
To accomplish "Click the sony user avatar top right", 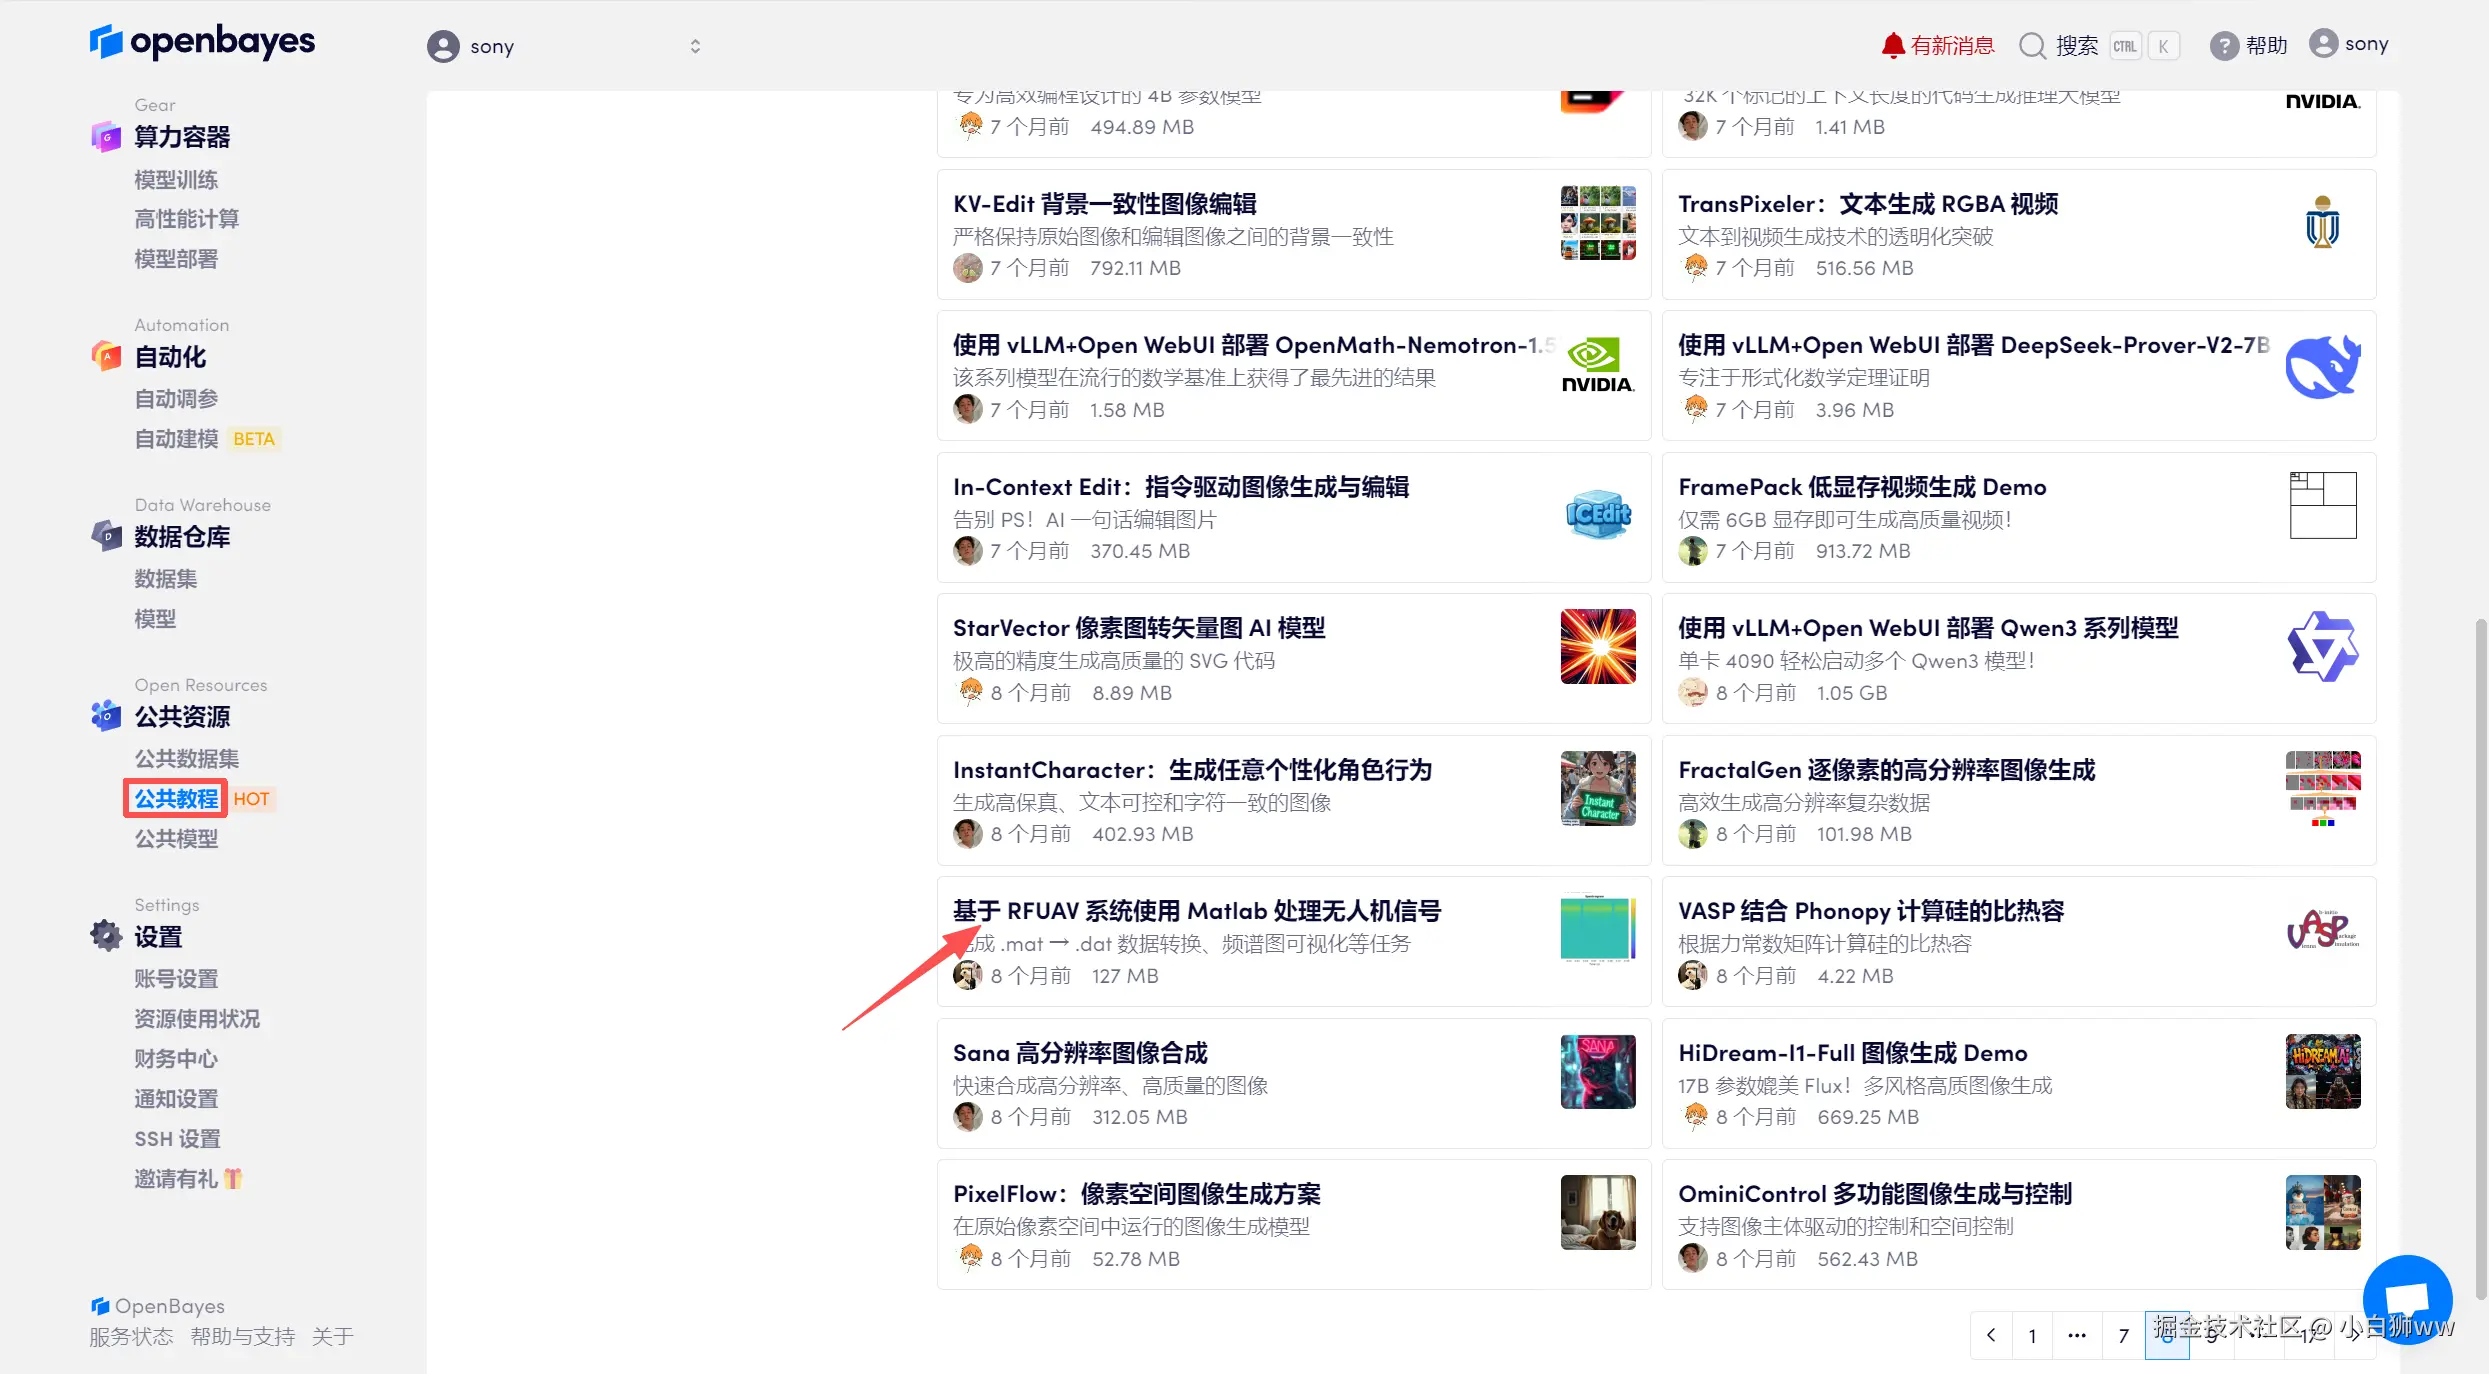I will (x=2323, y=44).
